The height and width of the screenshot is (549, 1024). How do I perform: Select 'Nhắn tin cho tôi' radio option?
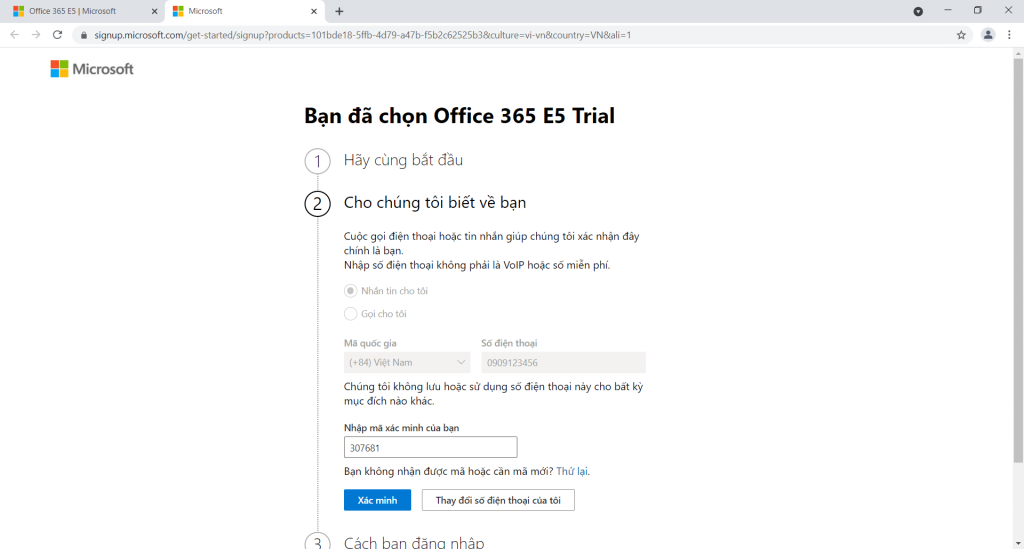tap(351, 290)
